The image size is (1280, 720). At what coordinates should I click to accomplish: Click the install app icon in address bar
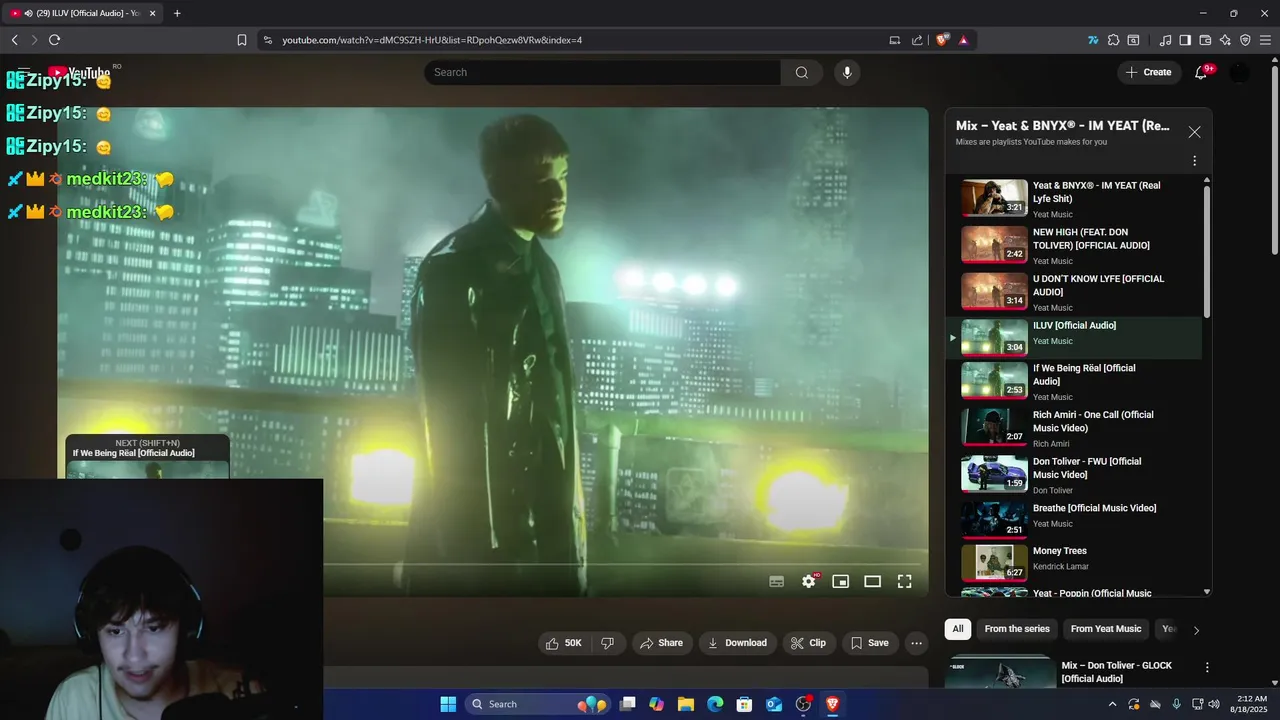click(x=895, y=40)
